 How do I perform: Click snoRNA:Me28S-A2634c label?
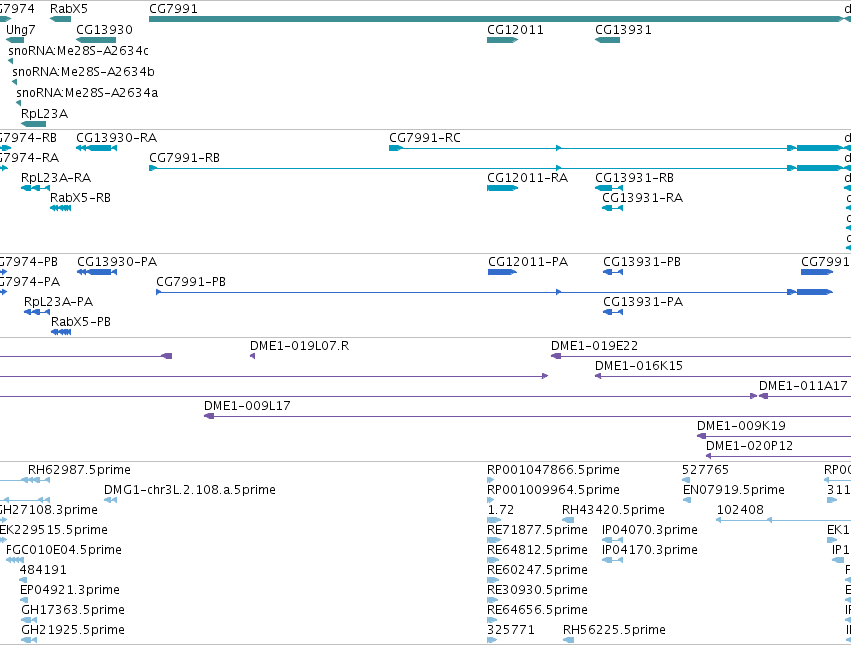(x=78, y=50)
